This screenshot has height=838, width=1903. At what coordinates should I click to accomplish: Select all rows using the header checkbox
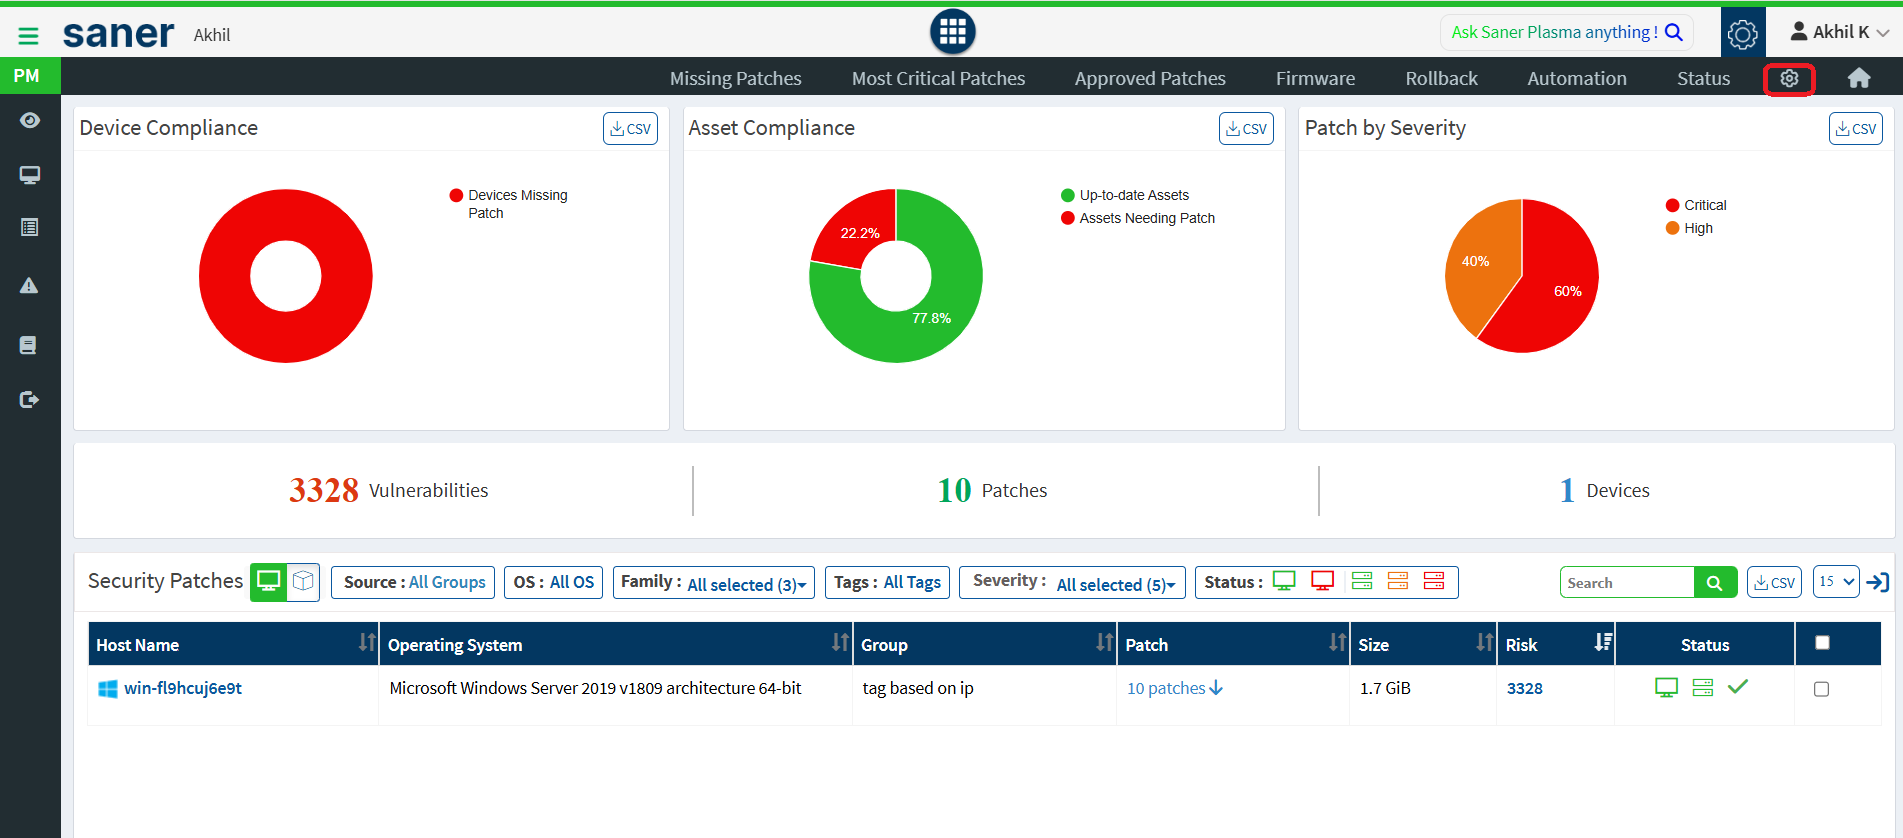click(1822, 643)
